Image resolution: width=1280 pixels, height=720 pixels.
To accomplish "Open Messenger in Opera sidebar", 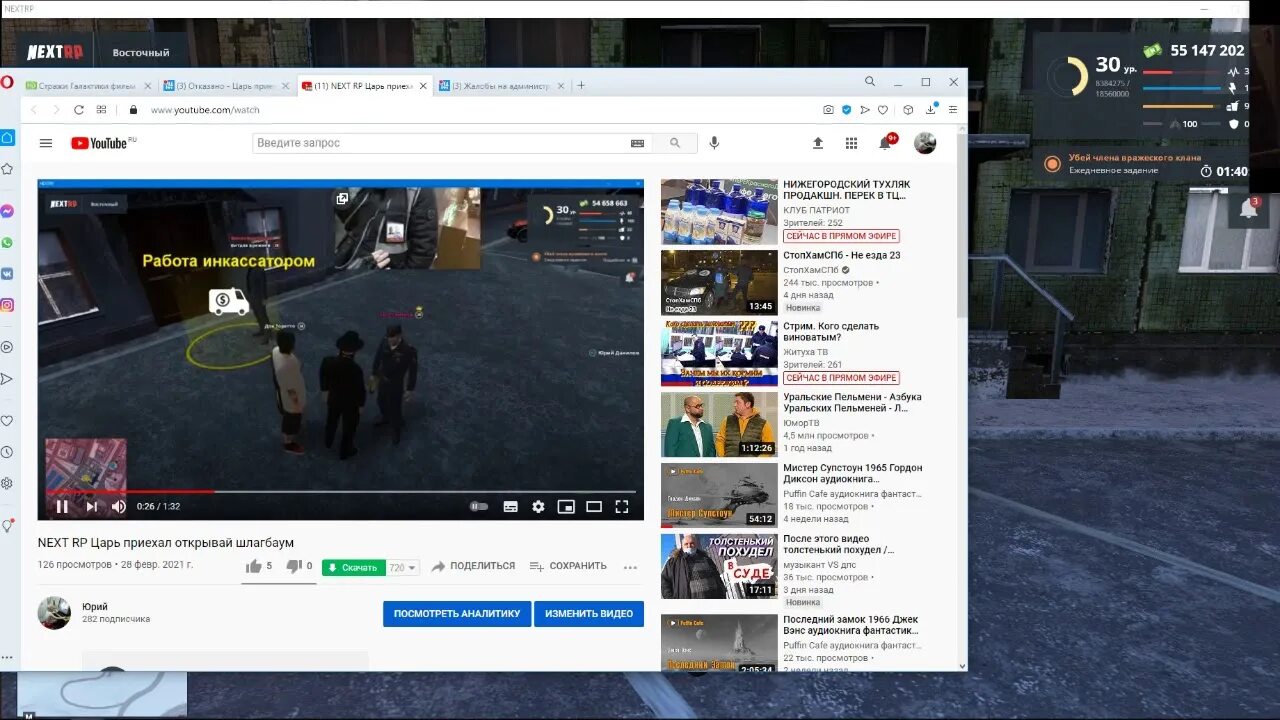I will tap(7, 212).
